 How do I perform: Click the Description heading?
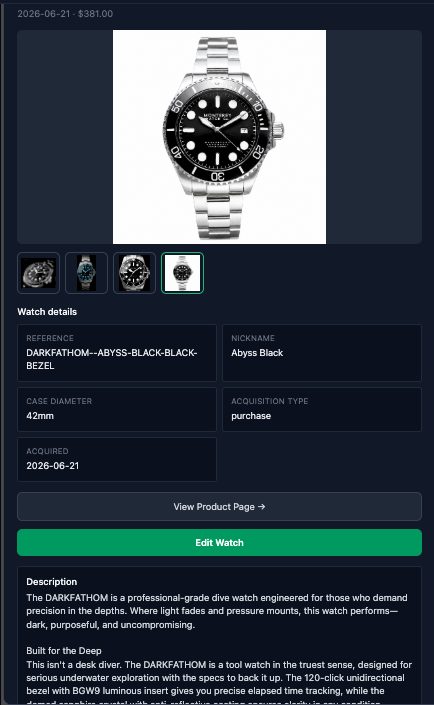(x=52, y=582)
